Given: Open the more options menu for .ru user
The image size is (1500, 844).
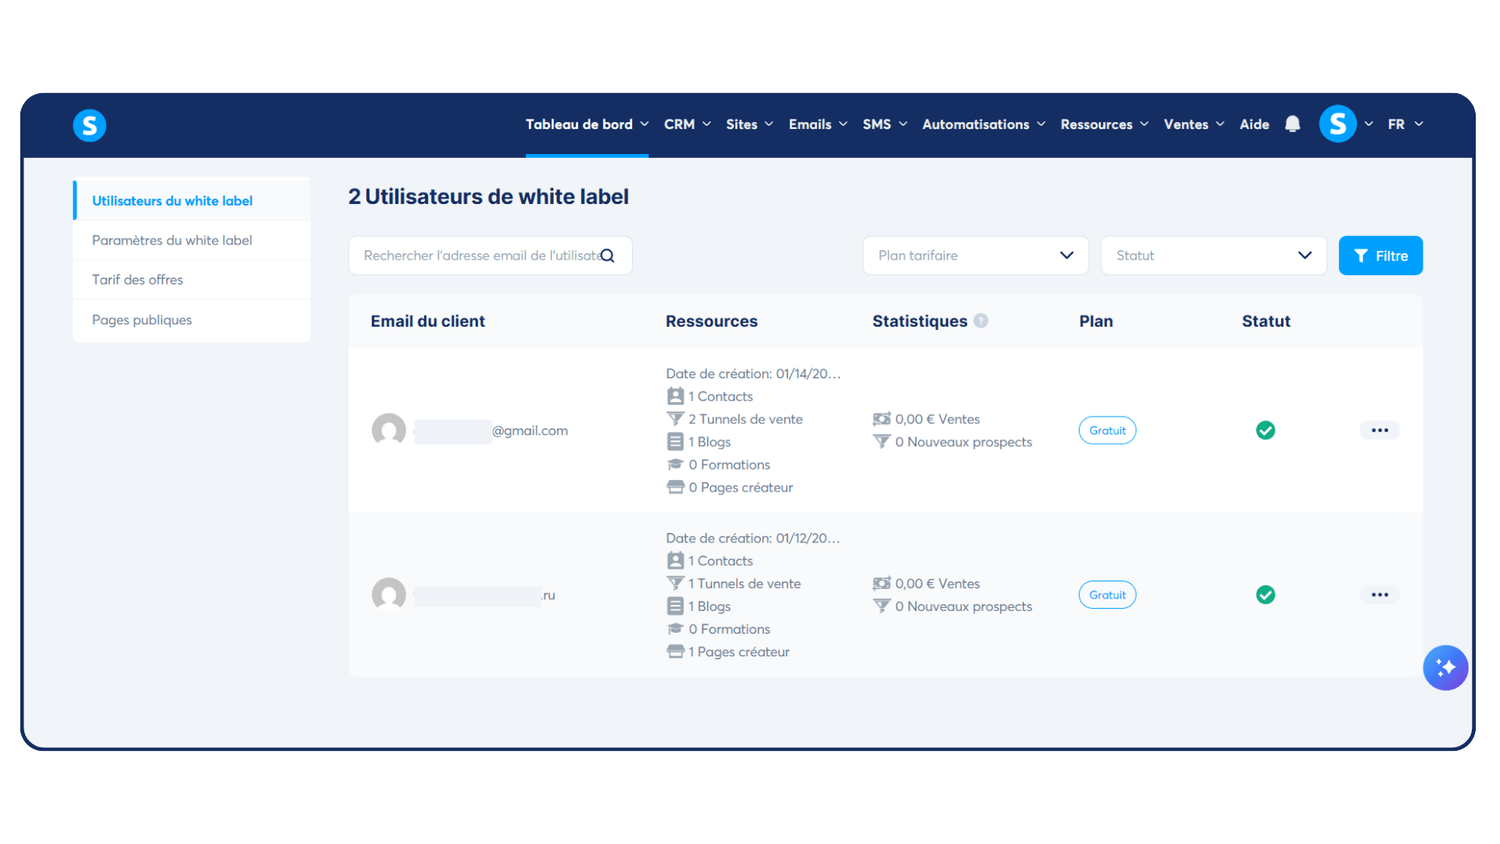Looking at the screenshot, I should point(1380,595).
